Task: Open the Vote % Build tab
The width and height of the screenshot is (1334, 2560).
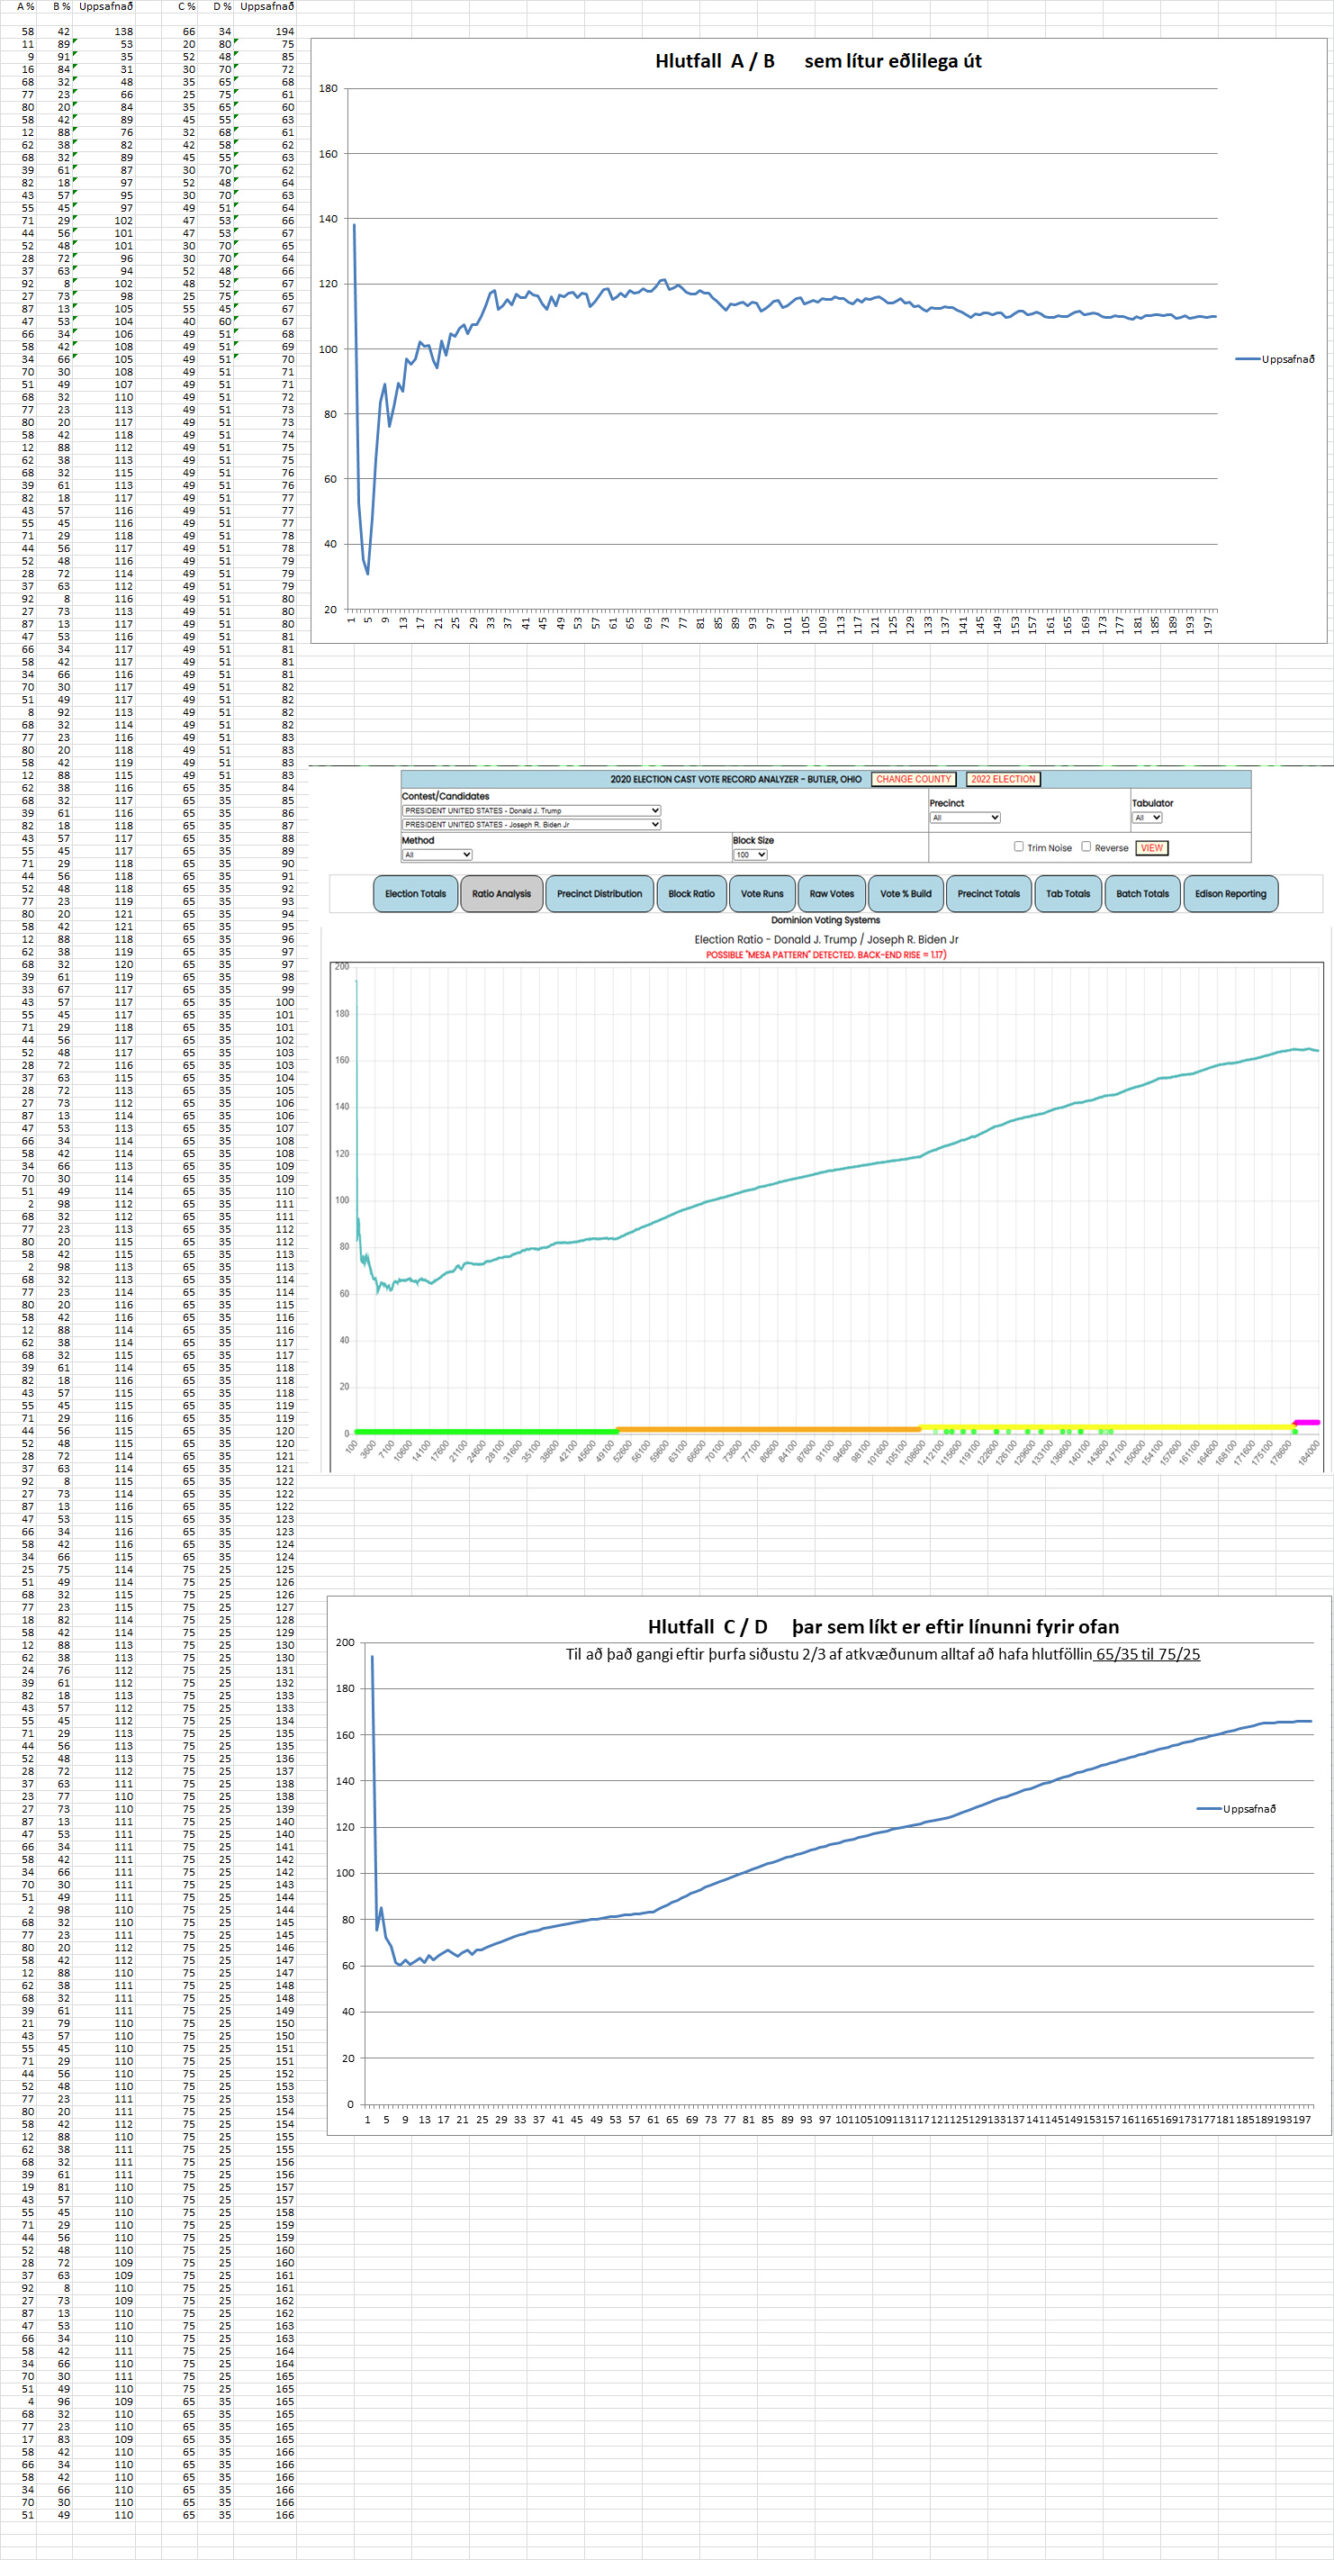Action: tap(905, 894)
